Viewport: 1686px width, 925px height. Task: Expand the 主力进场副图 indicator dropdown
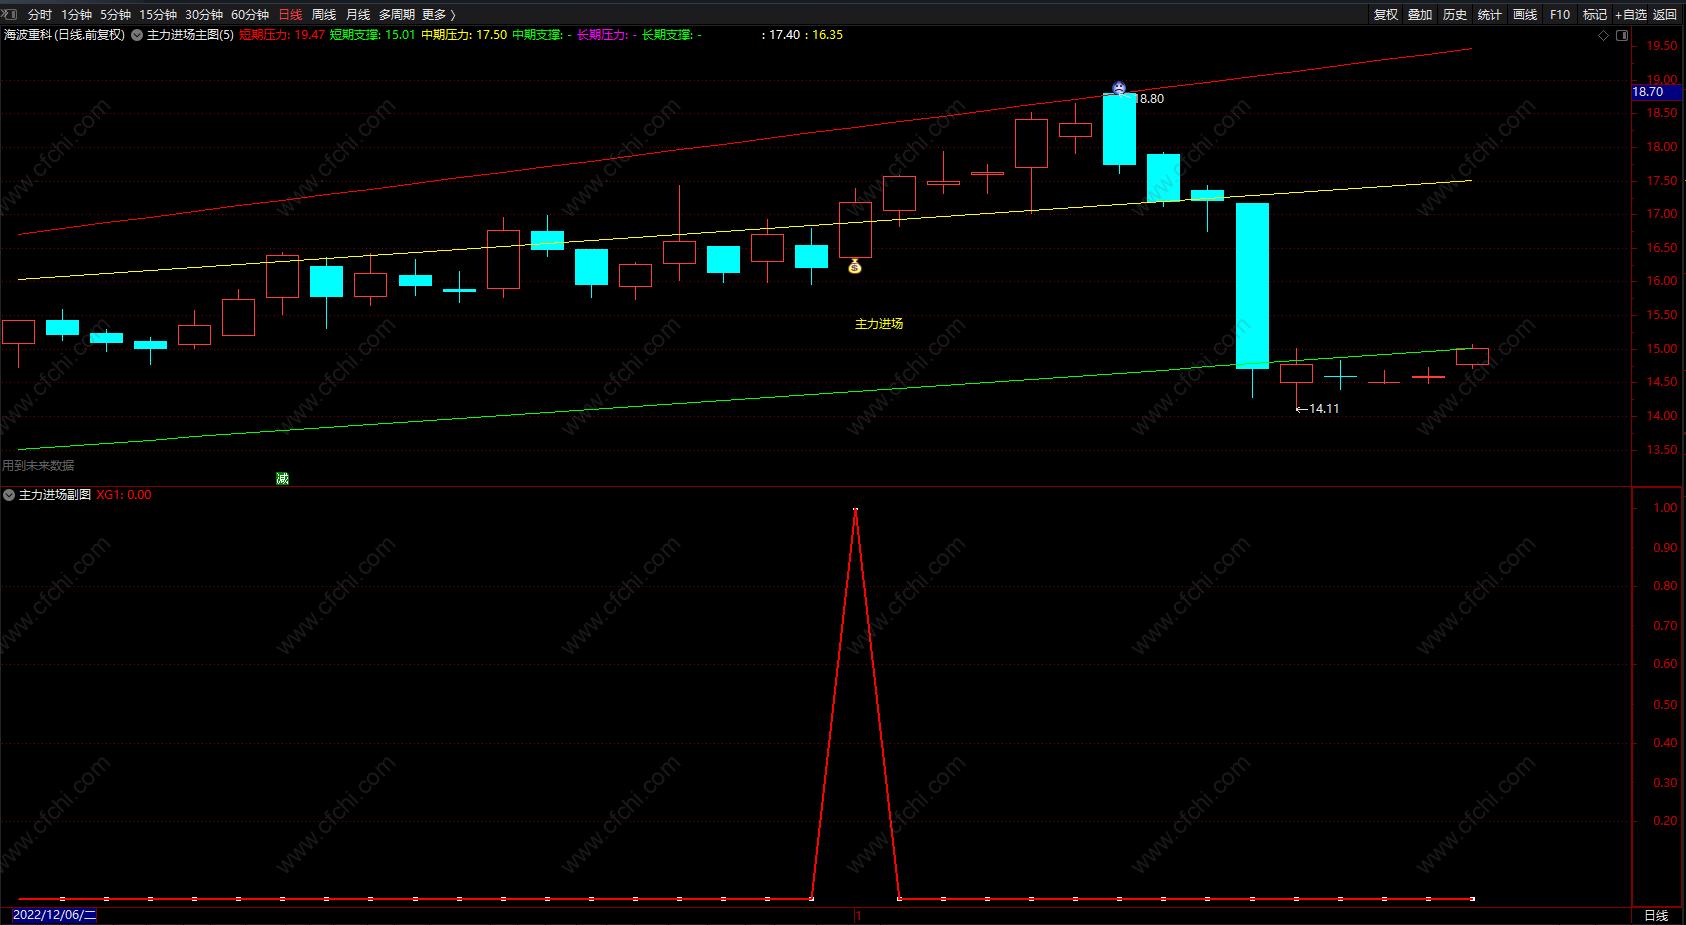click(9, 495)
